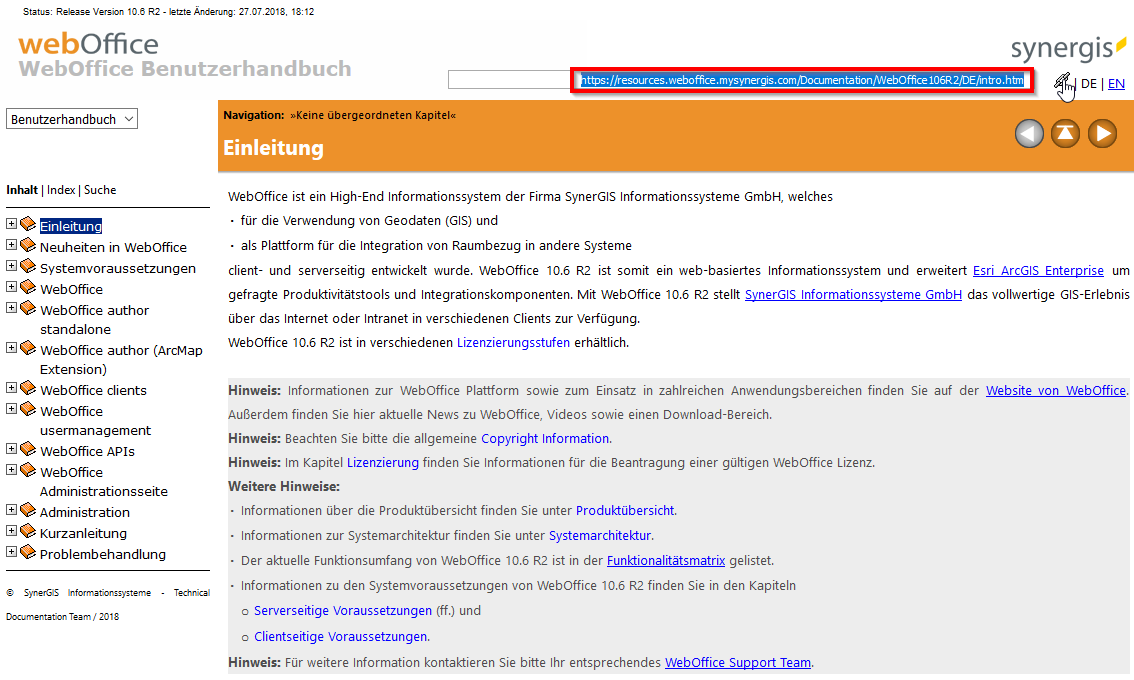Expand the WebOffice Administrationsseite node
Image resolution: width=1134 pixels, height=680 pixels.
point(12,469)
